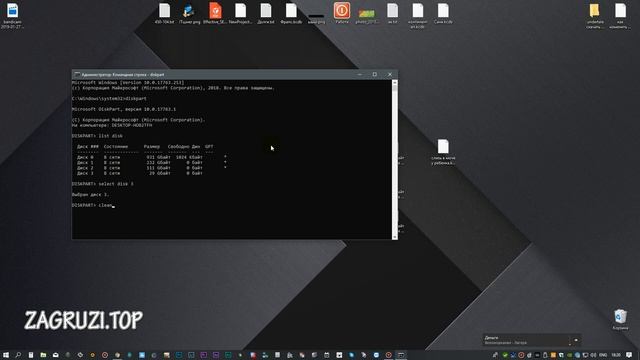Switch input language via ENG indicator
640x360 pixels.
[x=603, y=355]
